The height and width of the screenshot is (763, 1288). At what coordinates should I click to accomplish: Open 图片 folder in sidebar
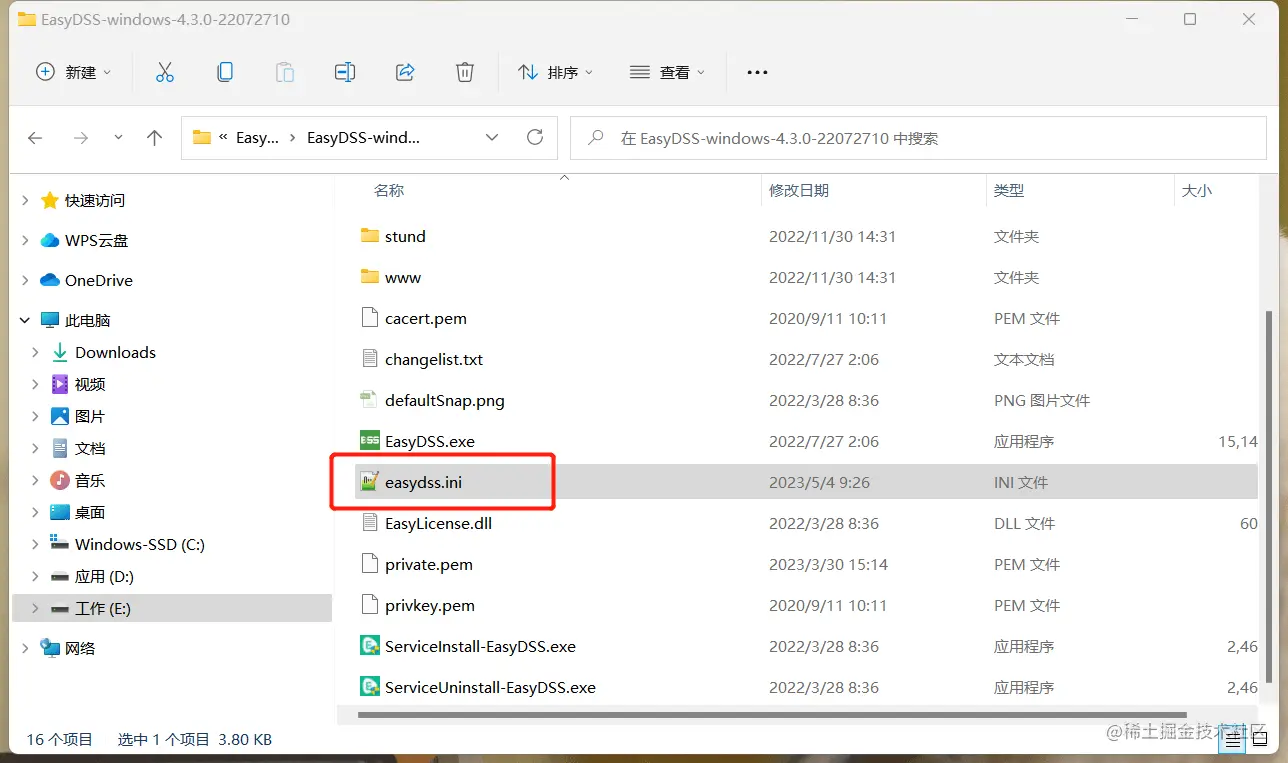pos(90,416)
